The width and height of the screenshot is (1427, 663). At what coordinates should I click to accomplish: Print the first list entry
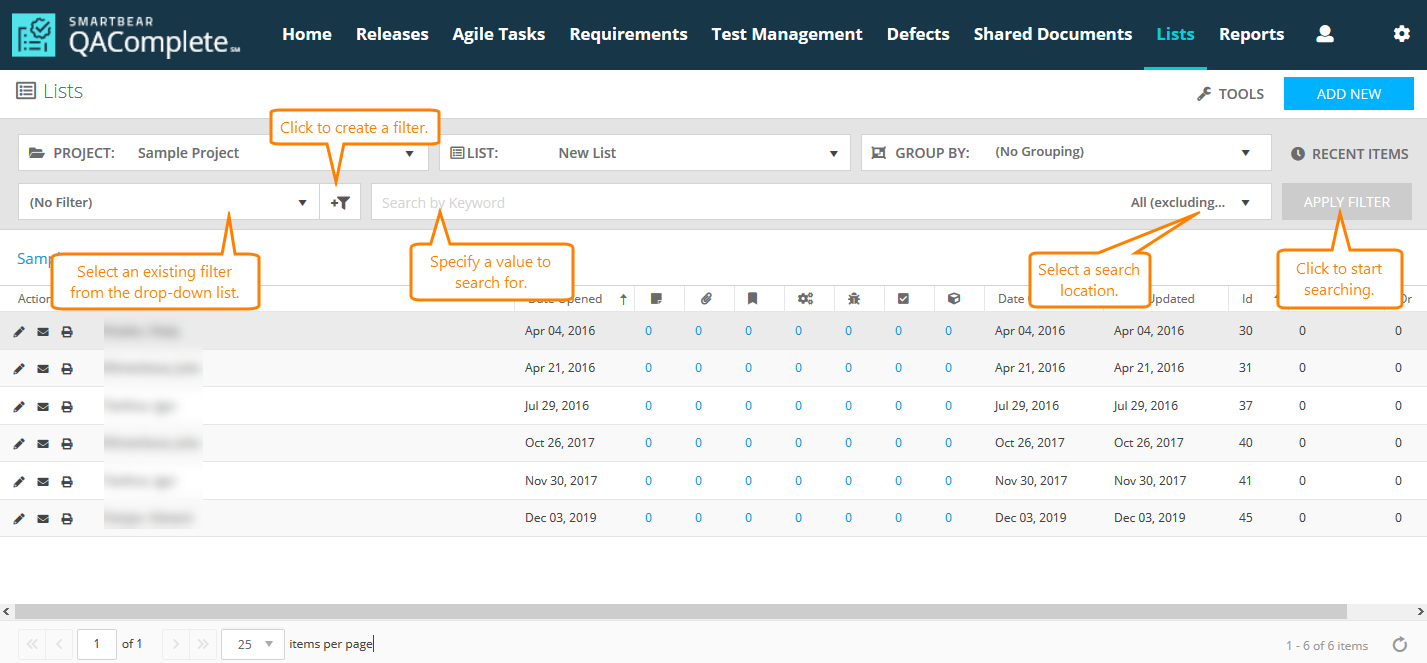[x=67, y=330]
